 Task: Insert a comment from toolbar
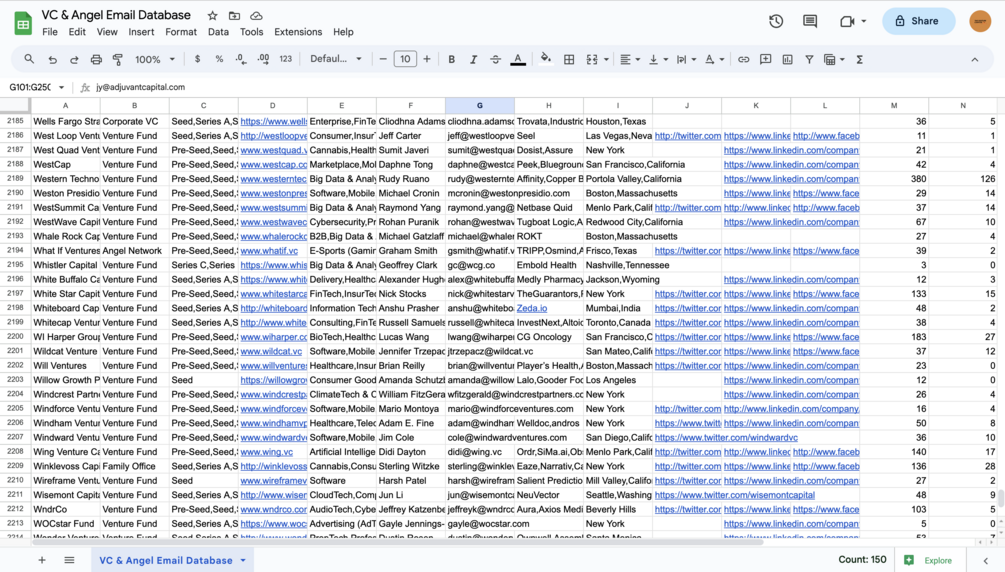(x=765, y=59)
